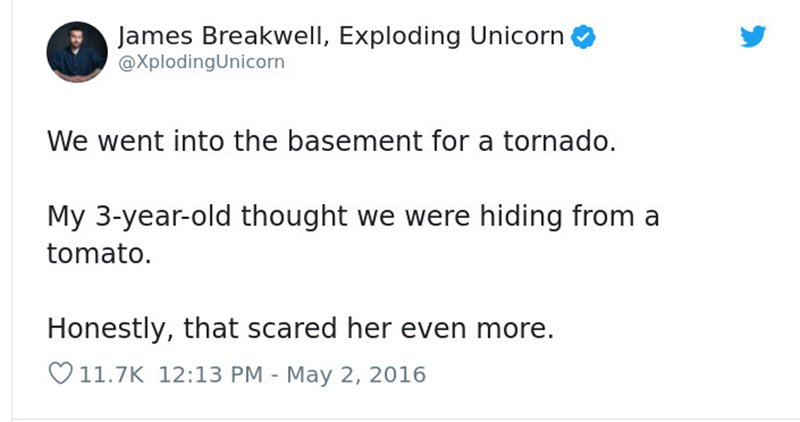Click the word 'thought' in the second sentence
The height and width of the screenshot is (422, 800).
pyautogui.click(x=294, y=216)
